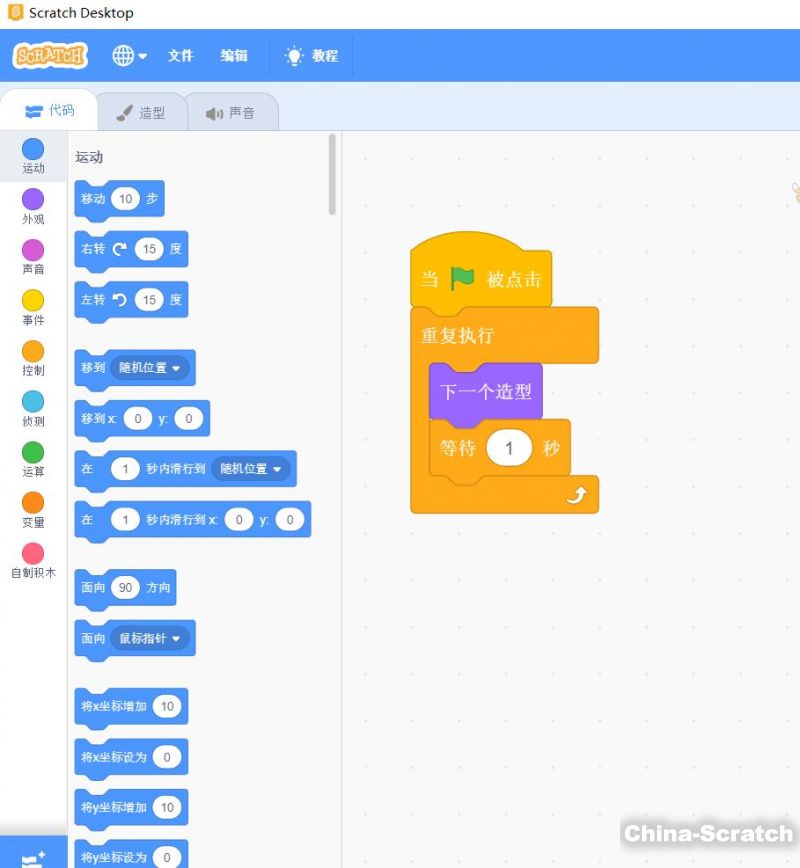
Task: Open 教程 tutorials with the lightbulb
Action: (312, 56)
